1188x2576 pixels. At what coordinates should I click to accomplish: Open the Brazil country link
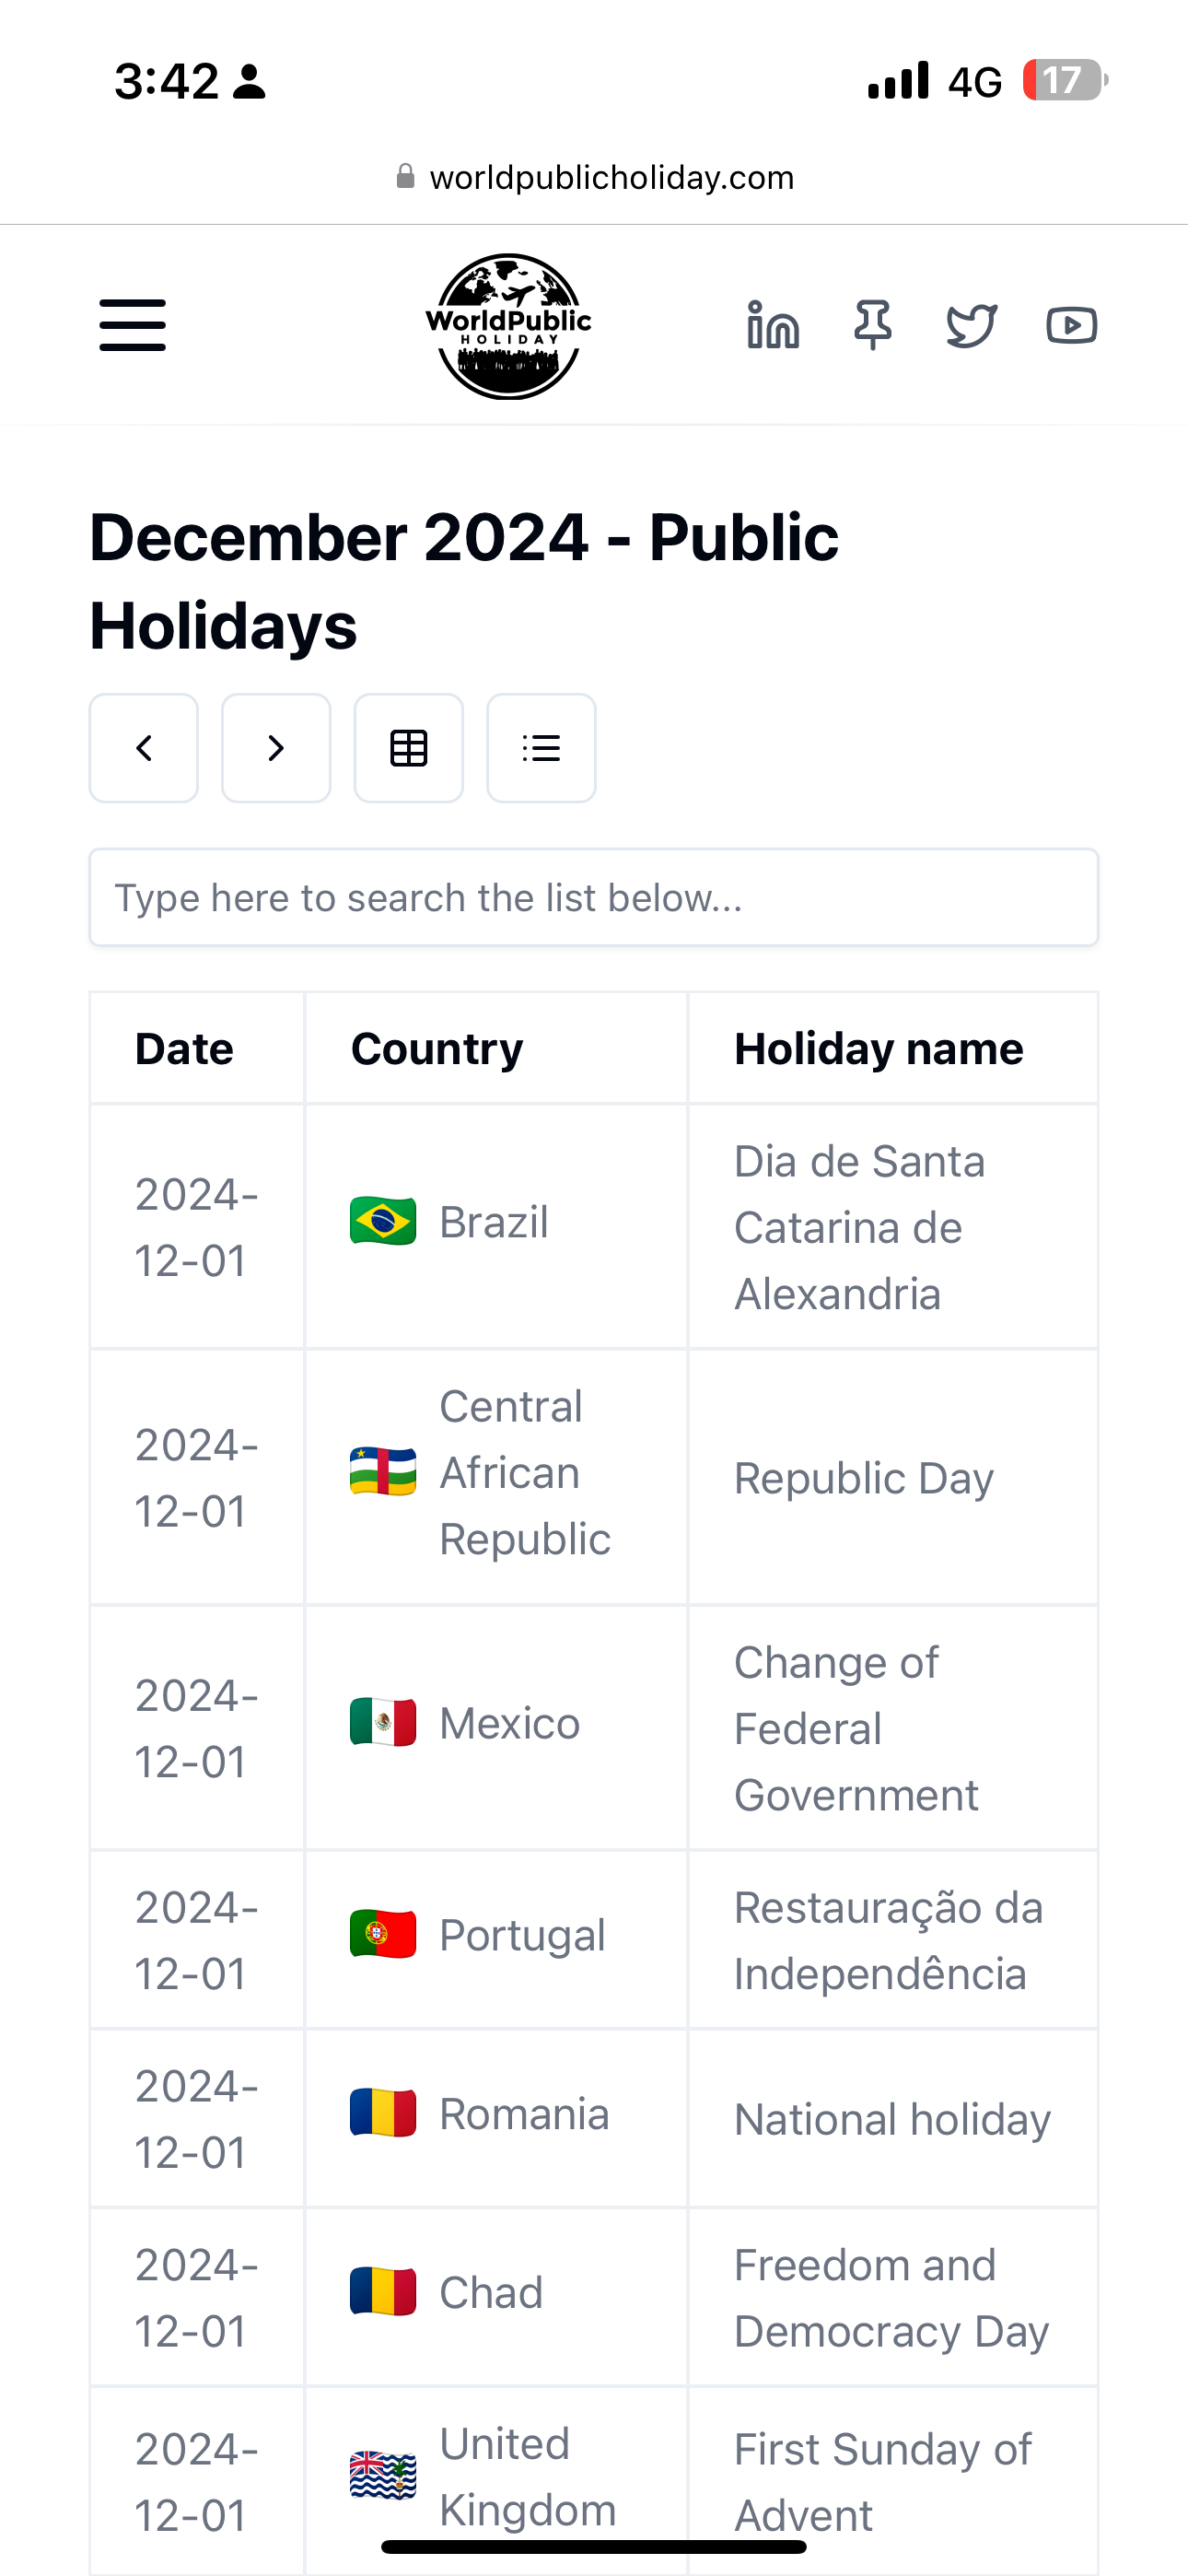494,1222
